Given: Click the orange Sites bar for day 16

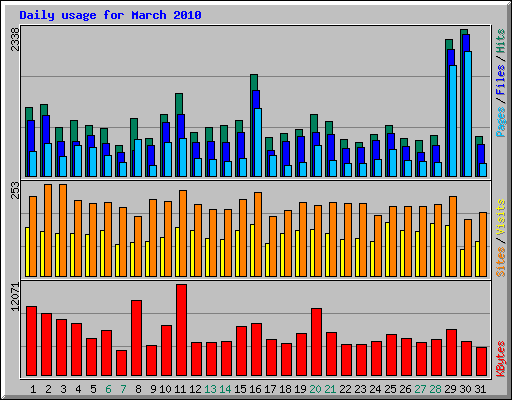Looking at the screenshot, I should [x=258, y=234].
